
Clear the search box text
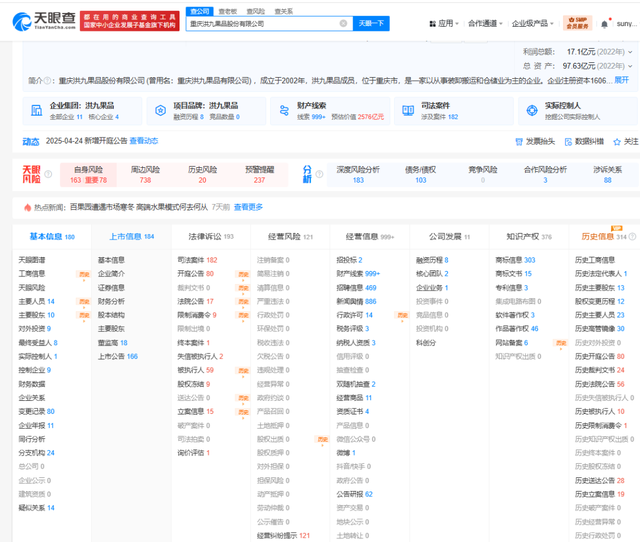coord(344,23)
